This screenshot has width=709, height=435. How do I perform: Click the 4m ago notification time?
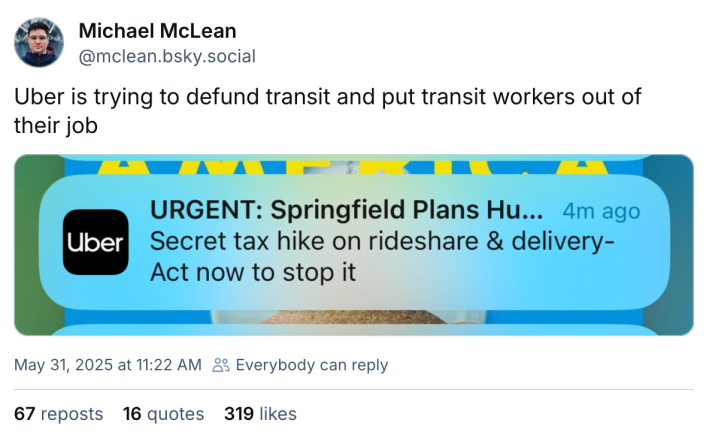[x=601, y=212]
